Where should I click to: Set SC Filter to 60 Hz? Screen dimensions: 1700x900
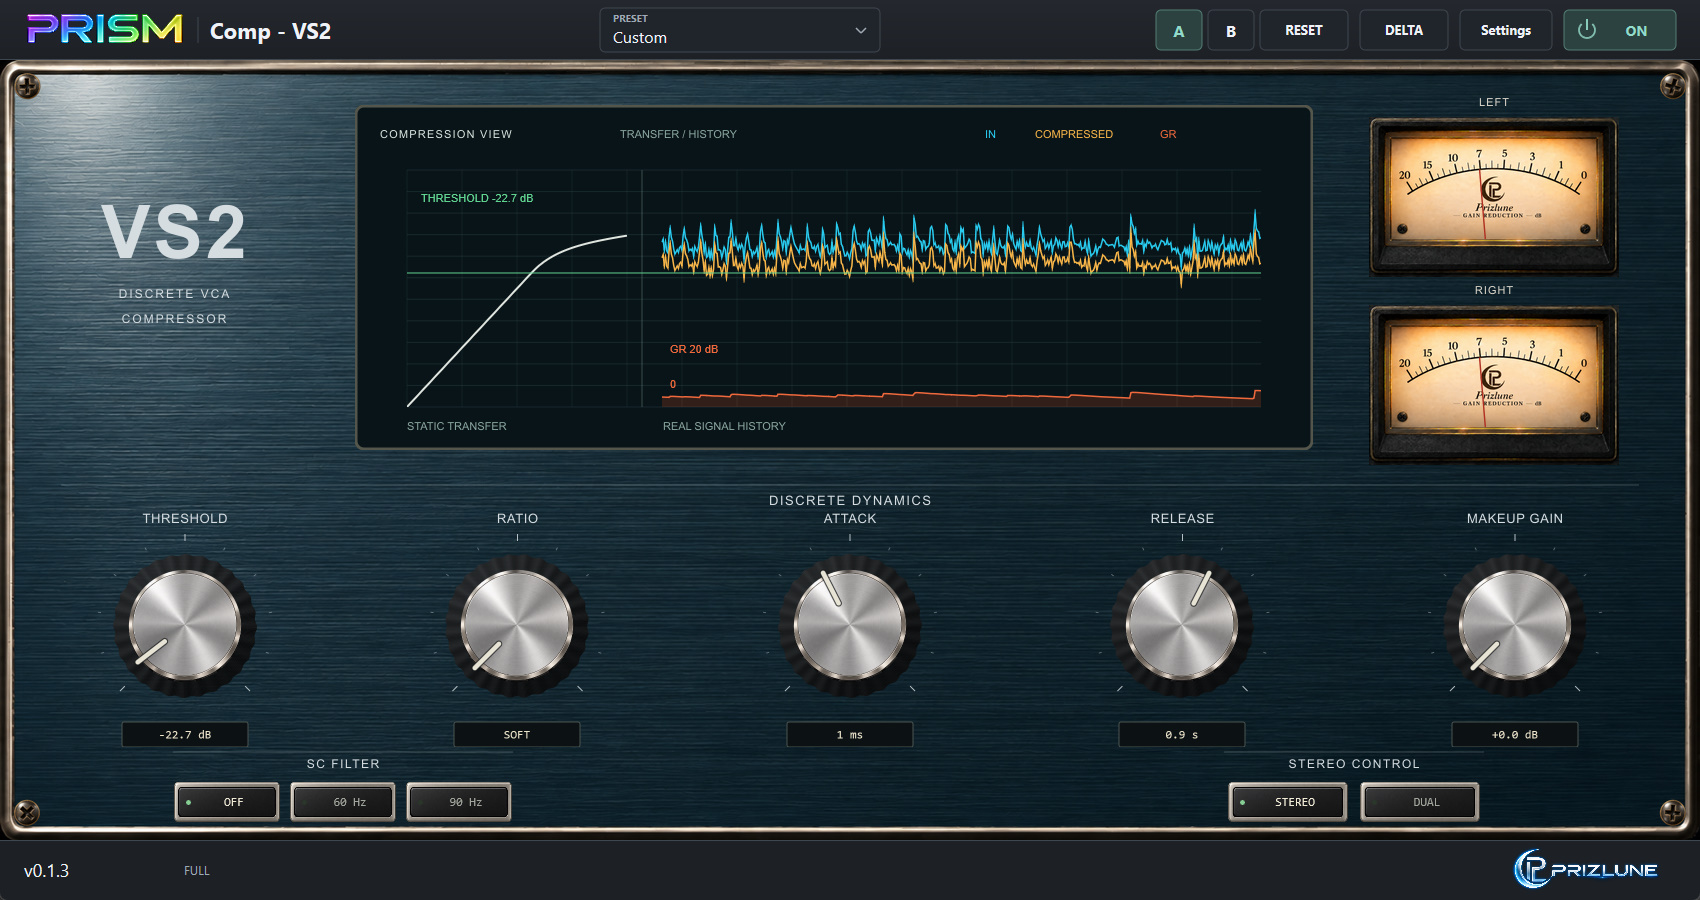click(343, 802)
